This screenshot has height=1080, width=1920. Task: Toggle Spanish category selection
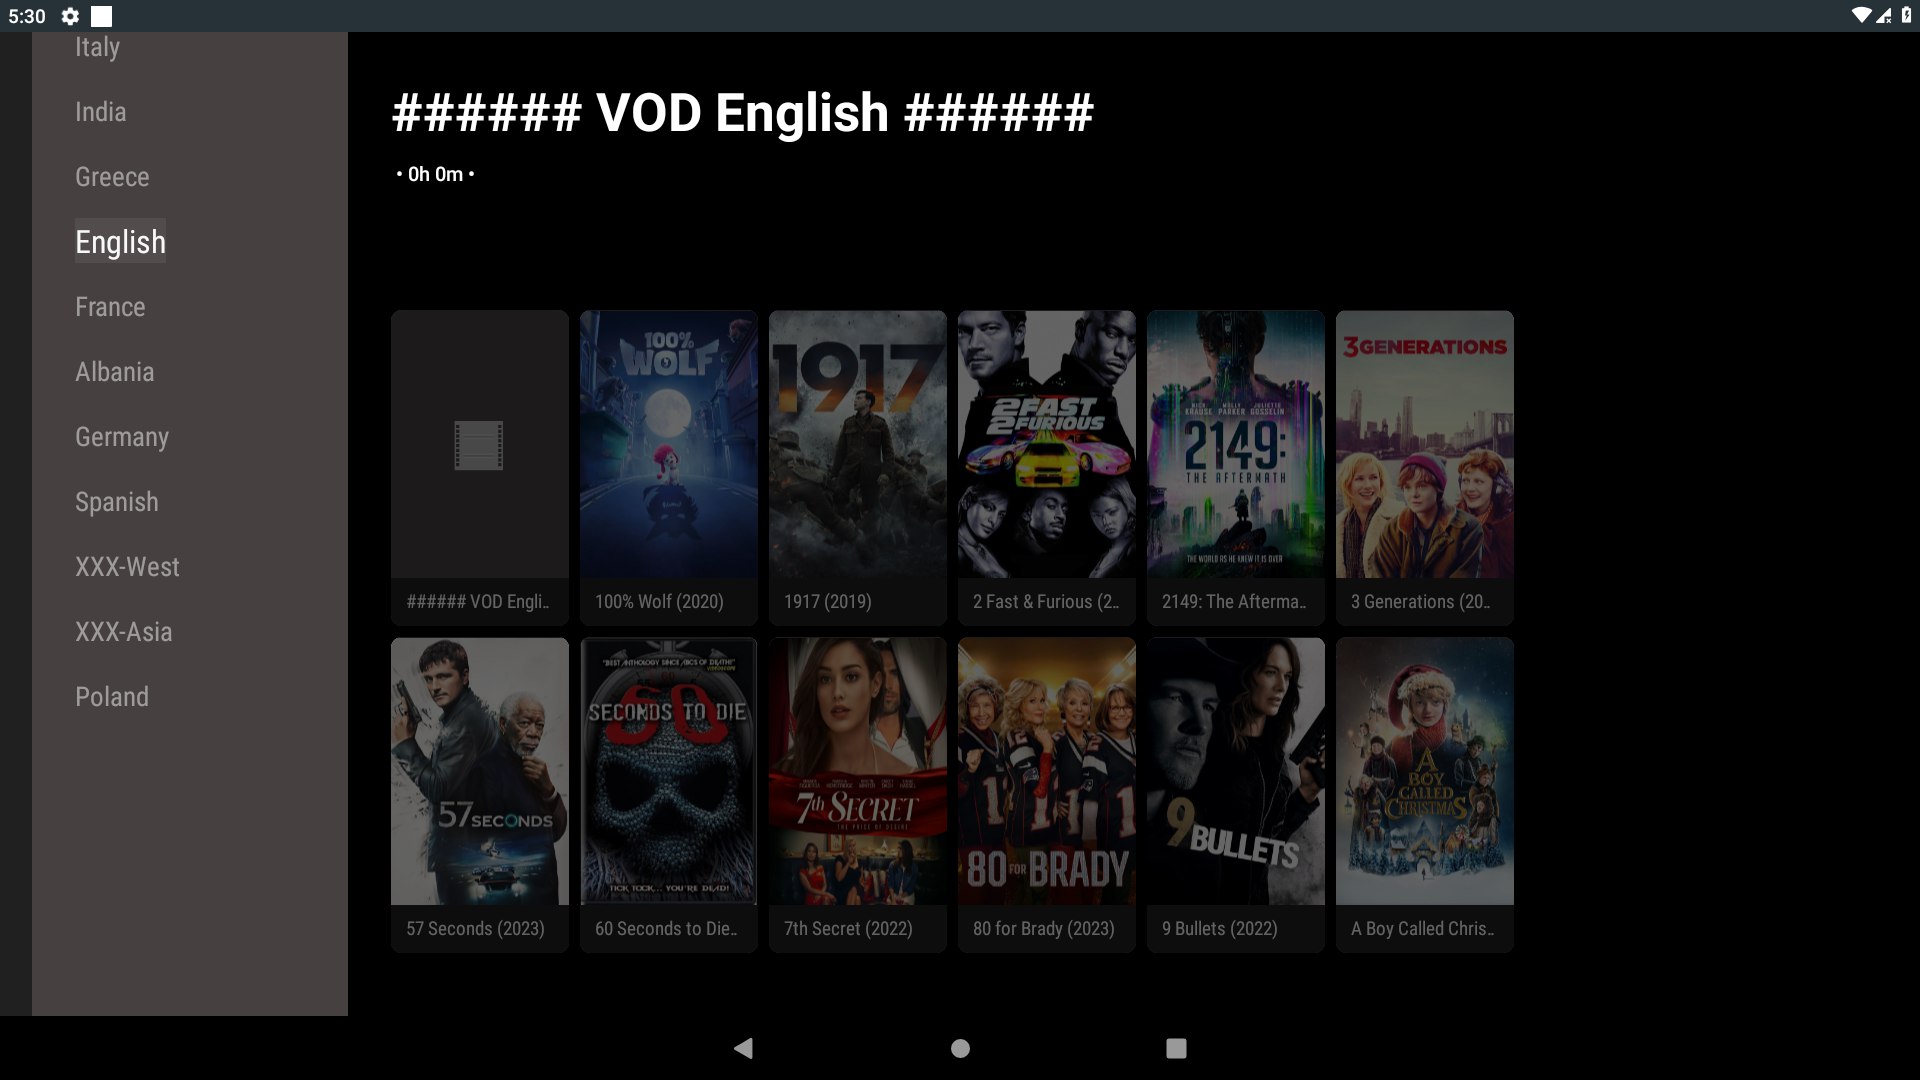pyautogui.click(x=116, y=500)
